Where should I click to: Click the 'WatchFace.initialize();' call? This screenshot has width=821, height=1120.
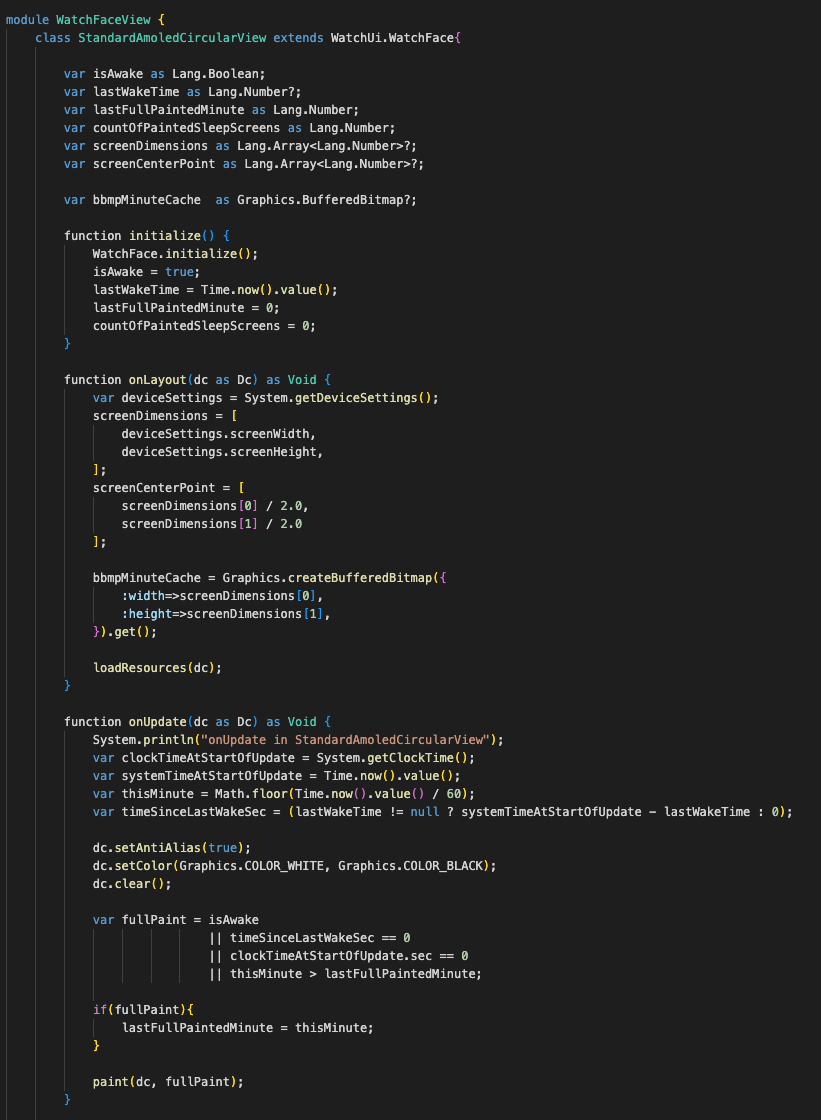click(175, 254)
